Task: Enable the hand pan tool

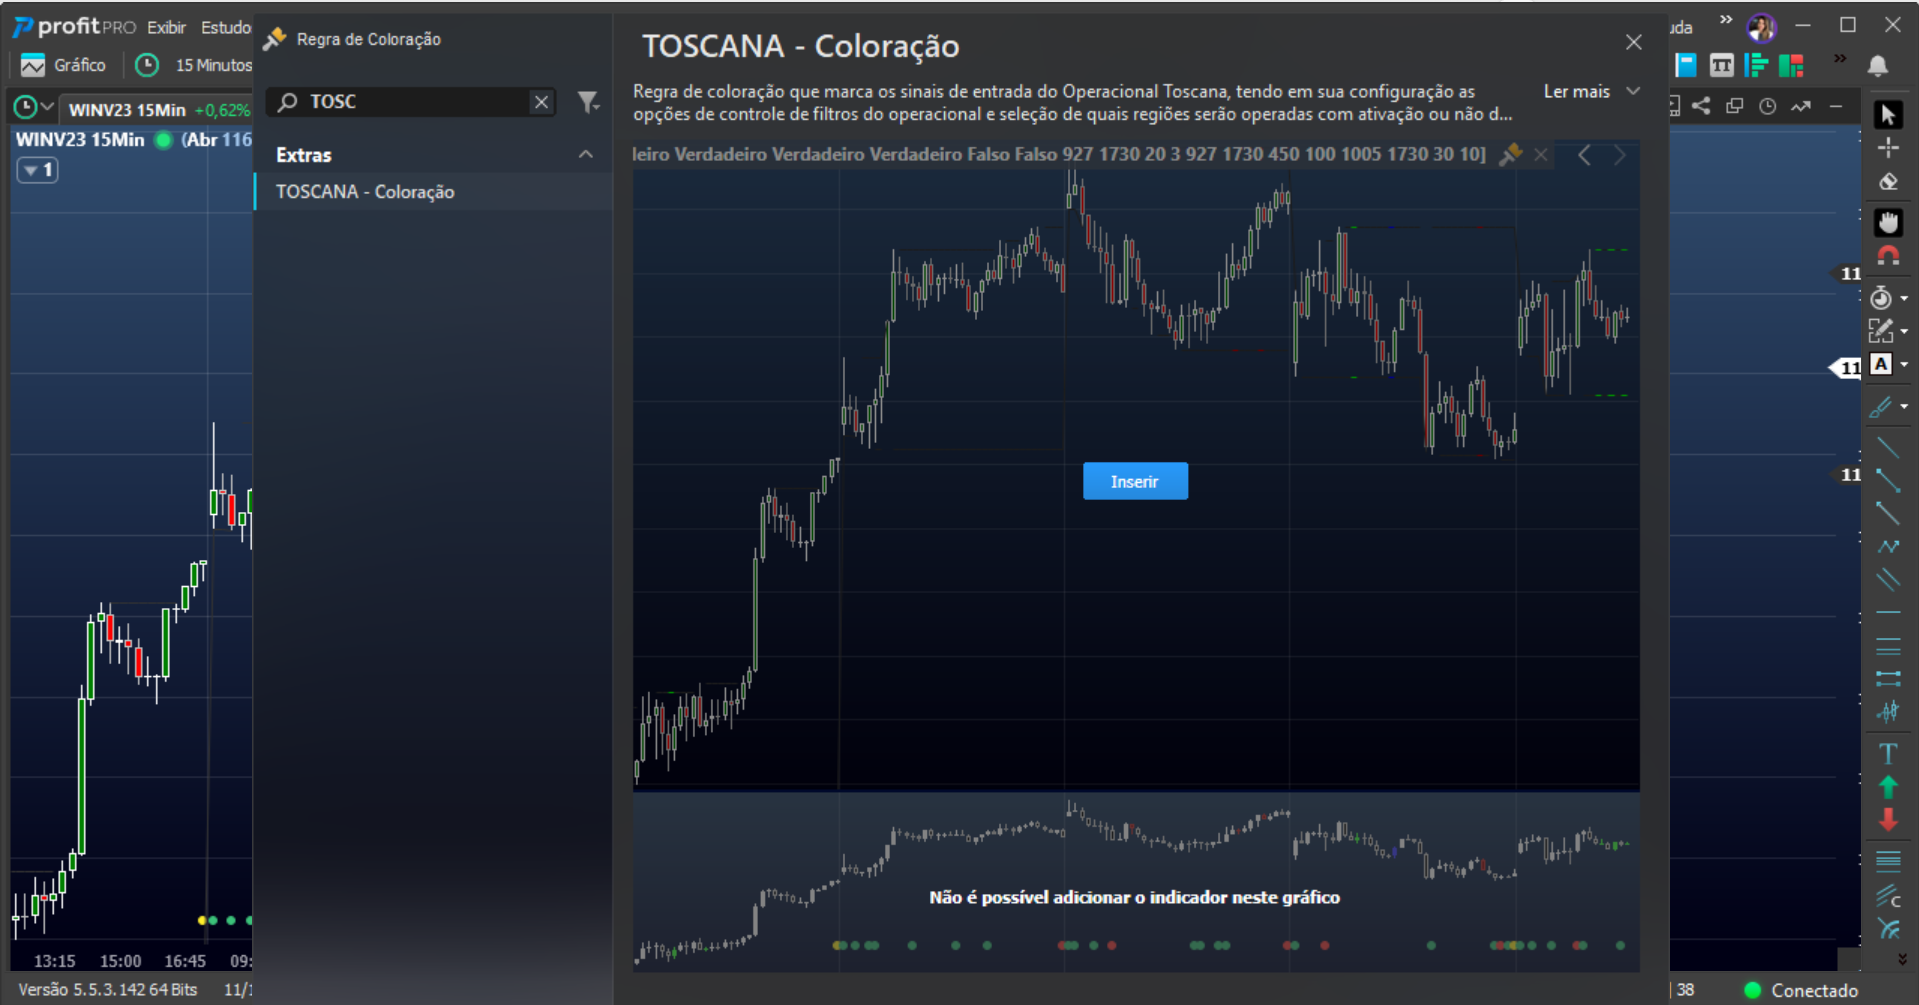Action: (x=1887, y=222)
